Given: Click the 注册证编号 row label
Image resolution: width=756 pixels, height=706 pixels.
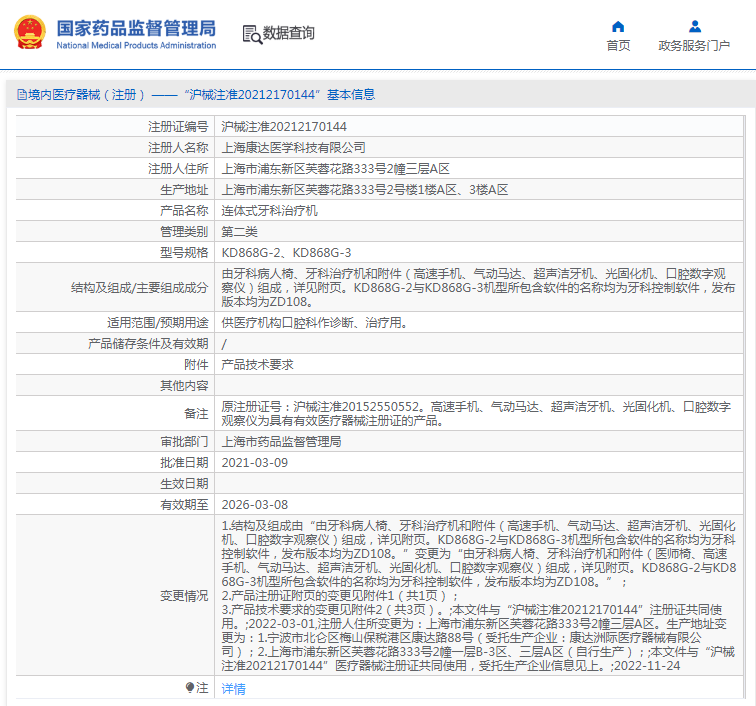Looking at the screenshot, I should tap(178, 127).
